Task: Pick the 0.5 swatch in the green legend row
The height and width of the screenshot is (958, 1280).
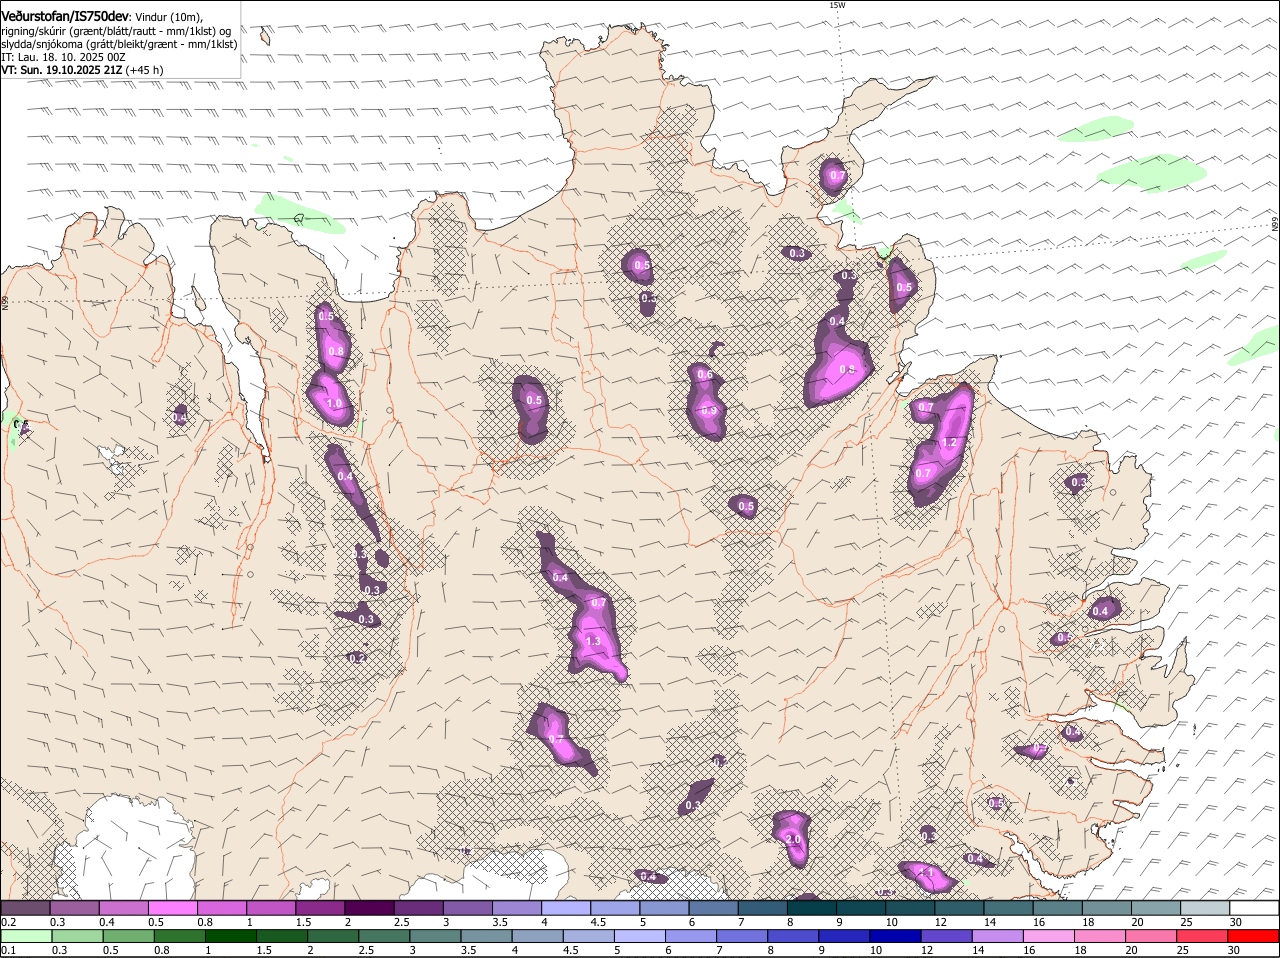Action: tap(128, 937)
